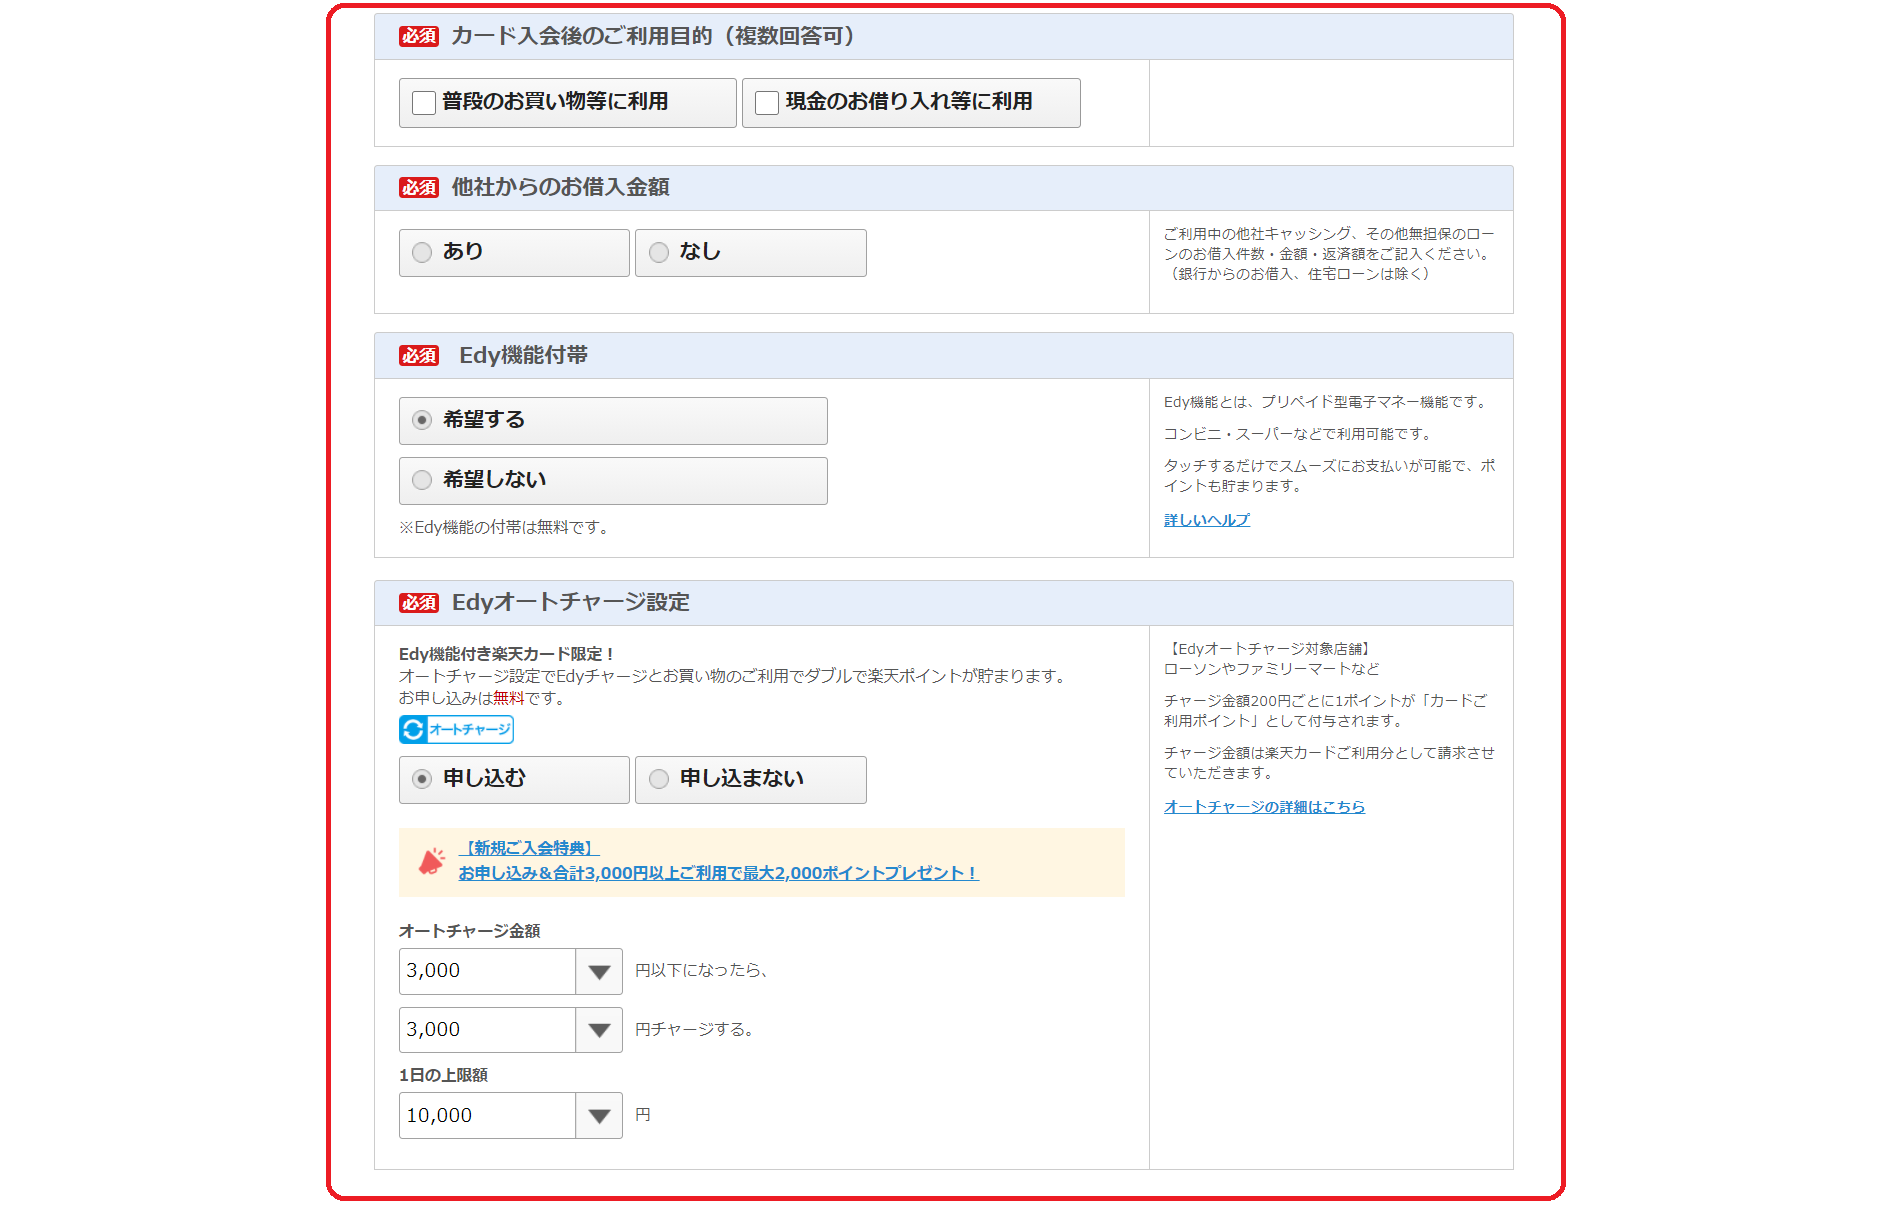The height and width of the screenshot is (1227, 1889).
Task: Open 詳しいヘルプ link
Action: click(1206, 520)
